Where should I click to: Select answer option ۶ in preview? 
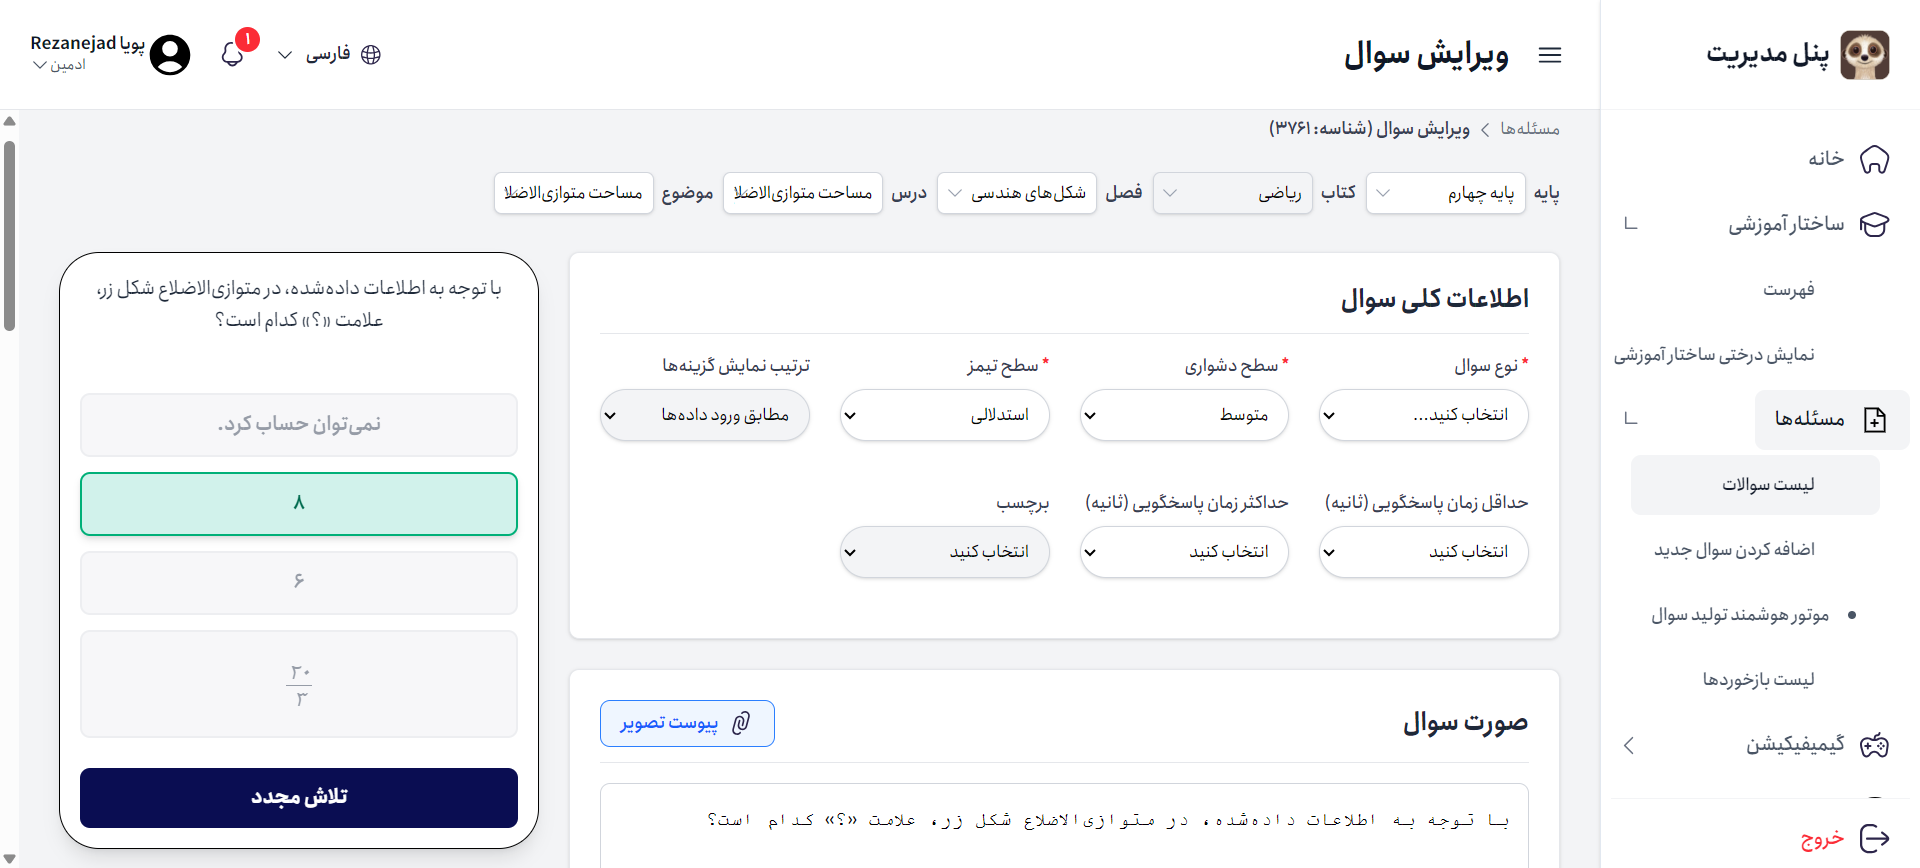(x=299, y=583)
